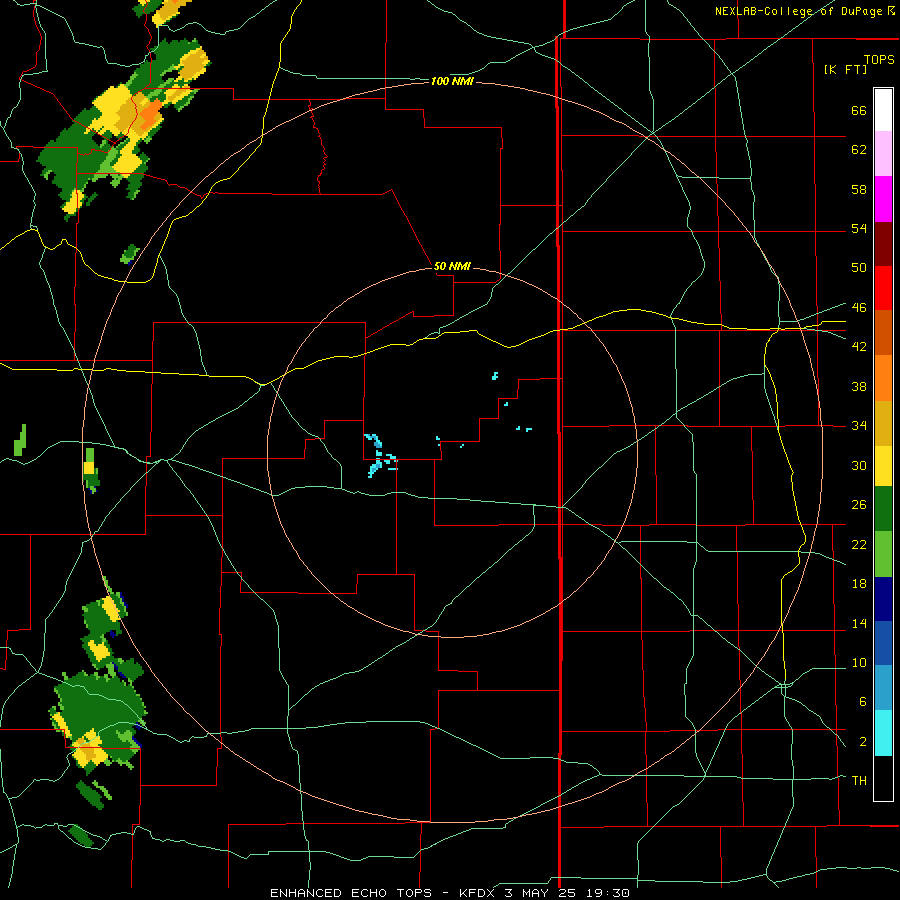The height and width of the screenshot is (900, 900).
Task: Click the legend value '42'
Action: (859, 346)
